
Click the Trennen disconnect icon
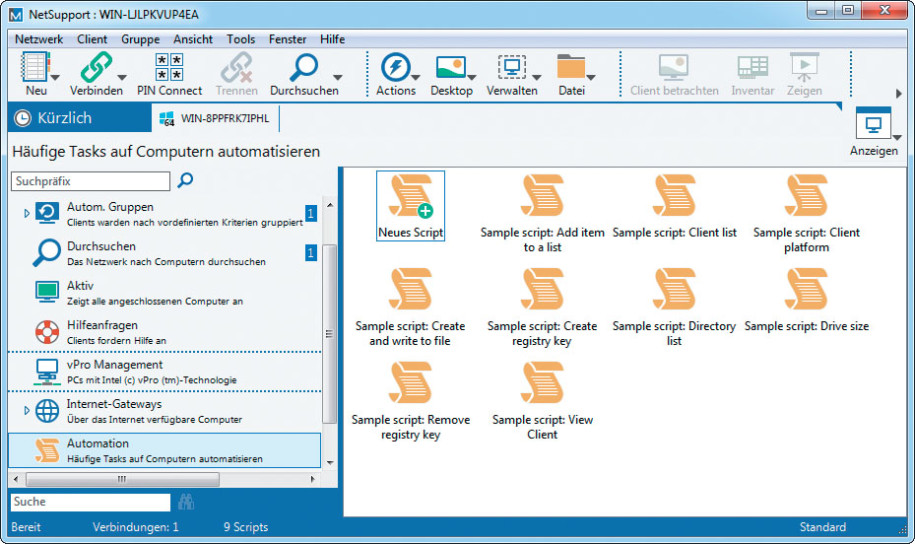coord(236,67)
